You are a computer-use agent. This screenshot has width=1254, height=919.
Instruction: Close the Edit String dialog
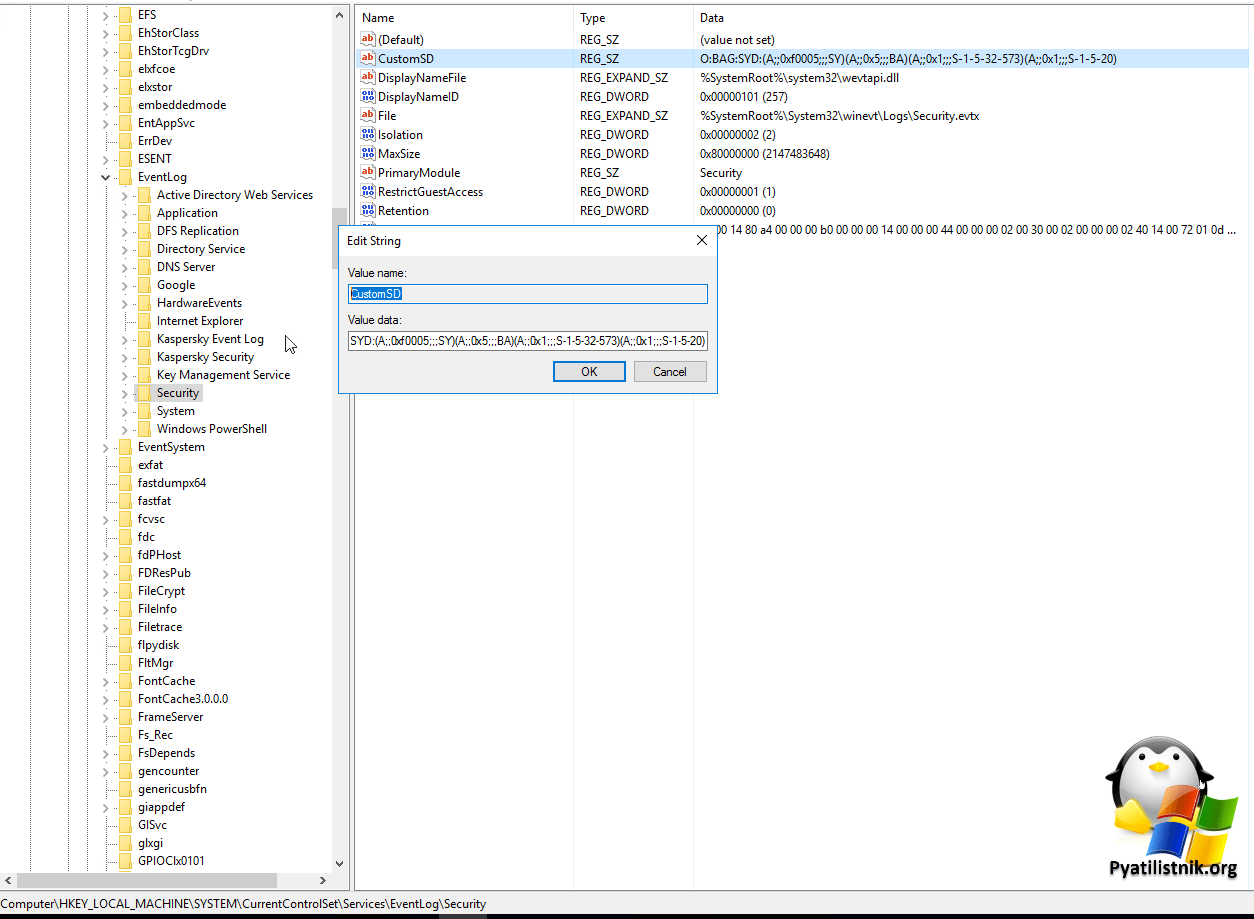[701, 240]
